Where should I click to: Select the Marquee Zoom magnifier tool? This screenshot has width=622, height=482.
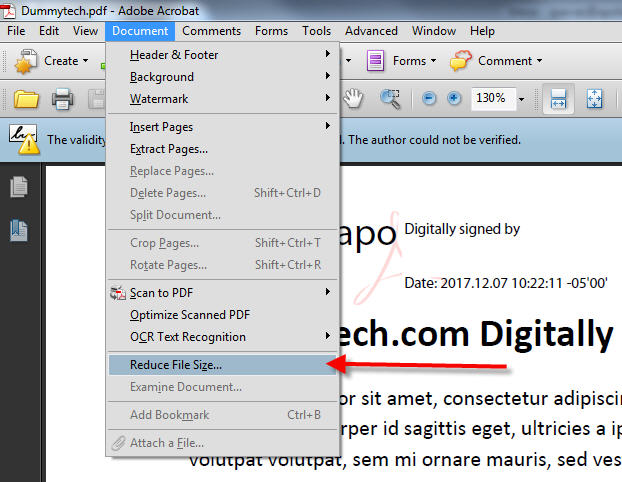click(x=390, y=98)
